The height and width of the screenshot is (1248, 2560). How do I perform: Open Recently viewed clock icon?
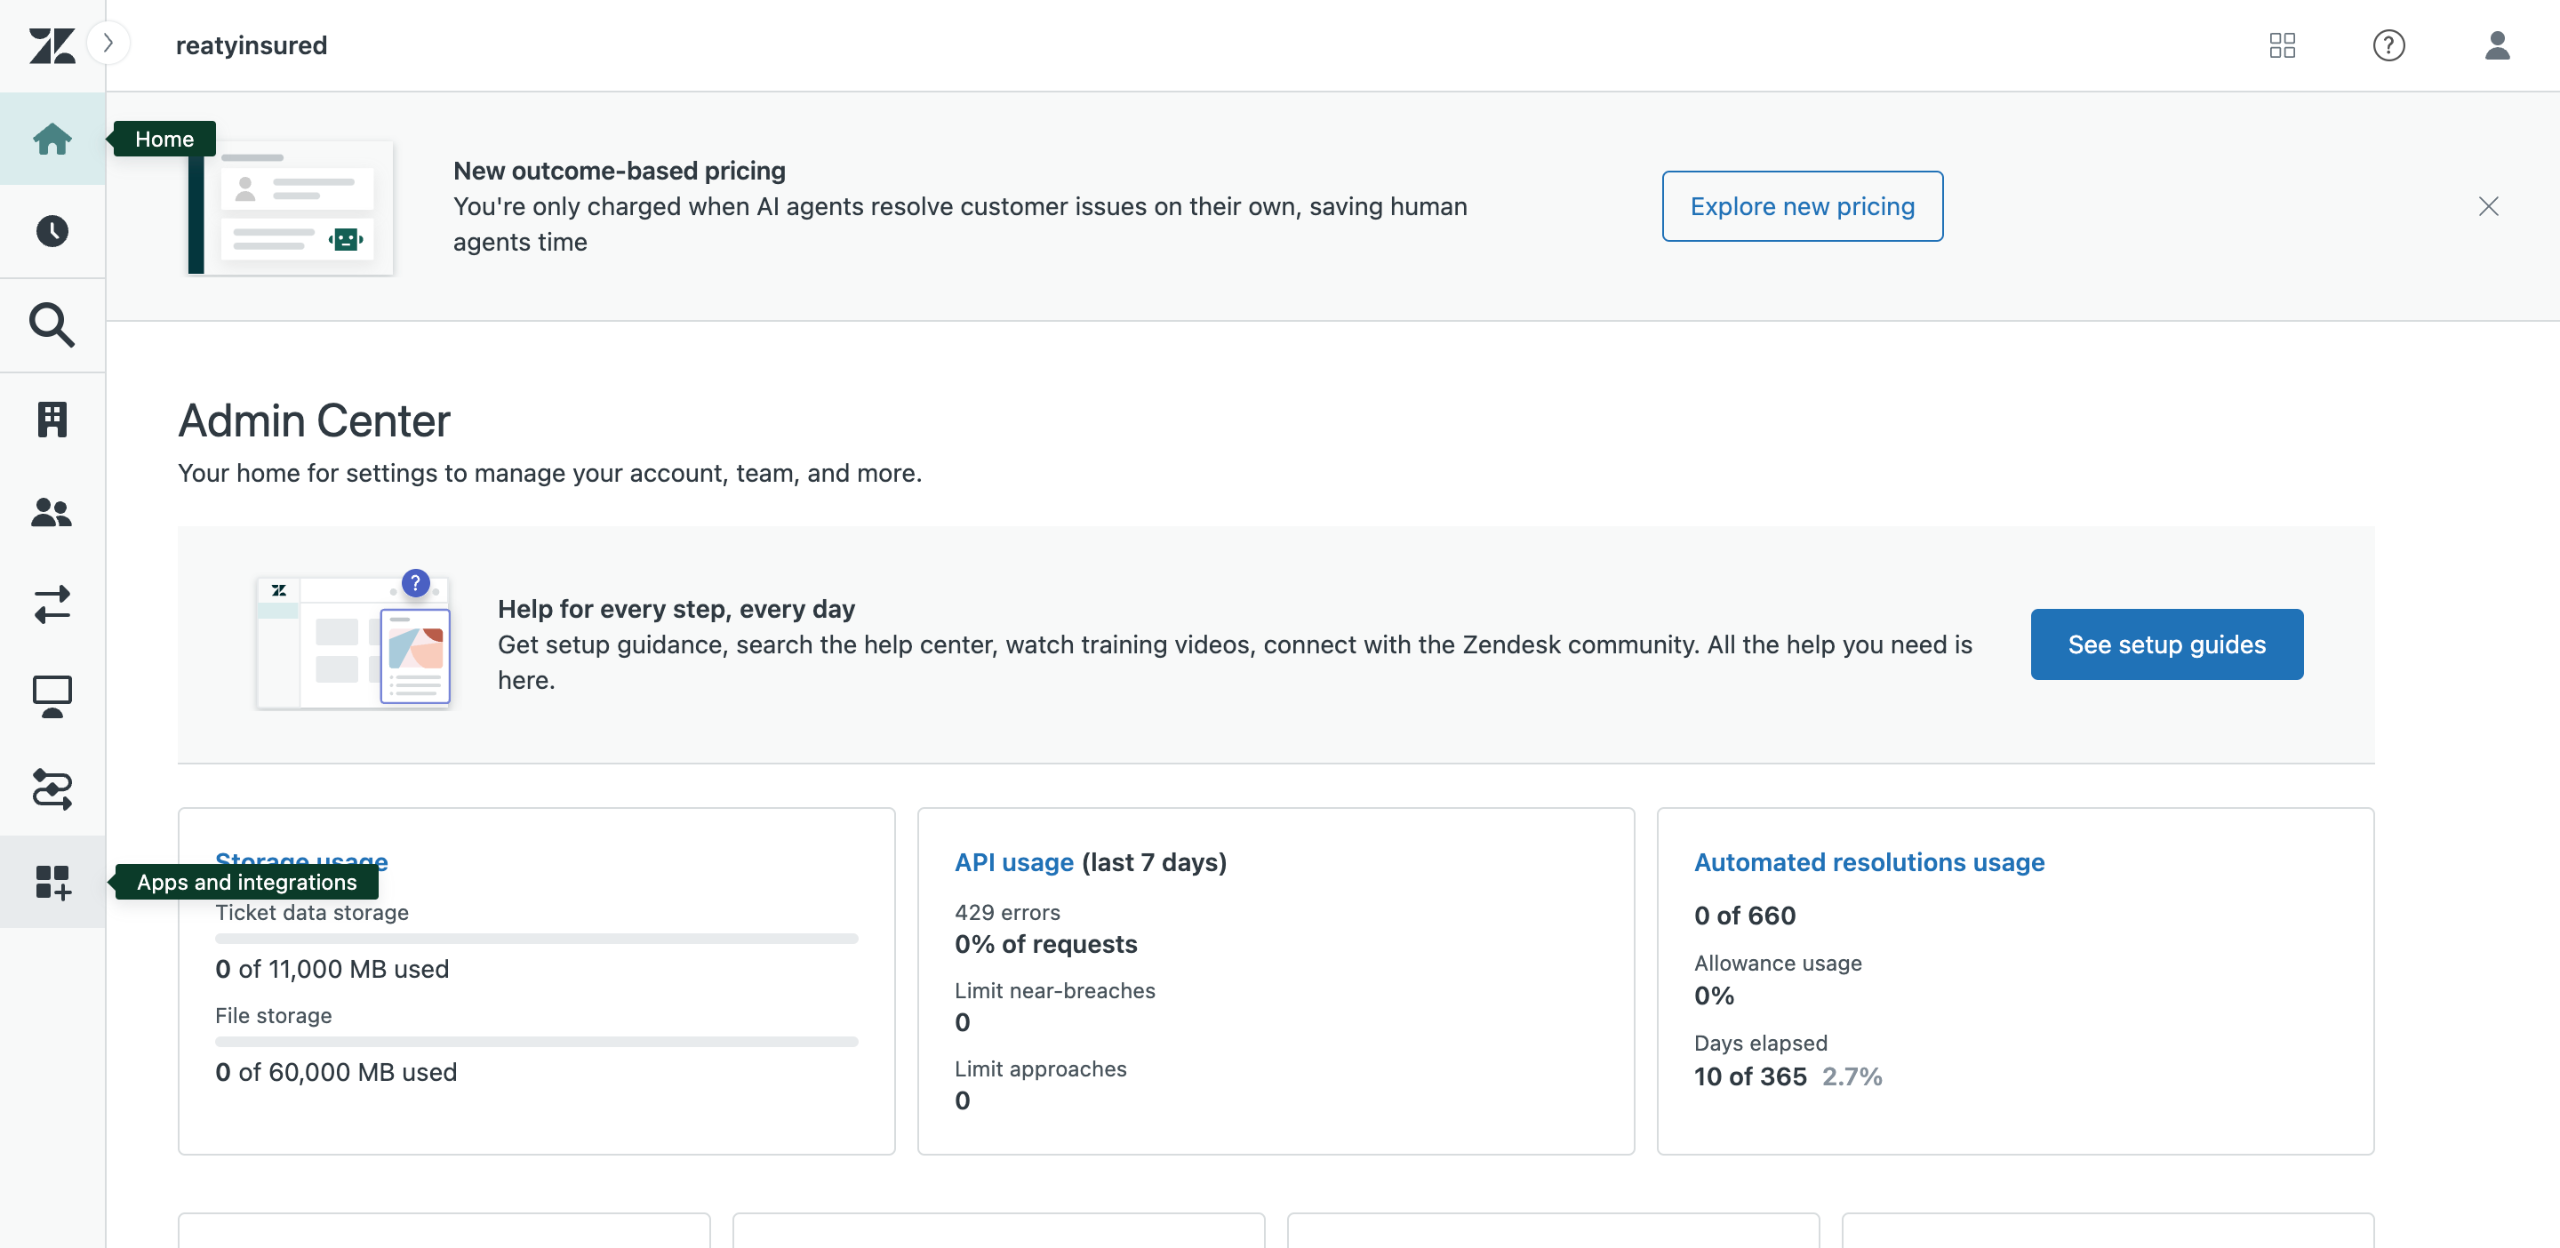coord(52,231)
